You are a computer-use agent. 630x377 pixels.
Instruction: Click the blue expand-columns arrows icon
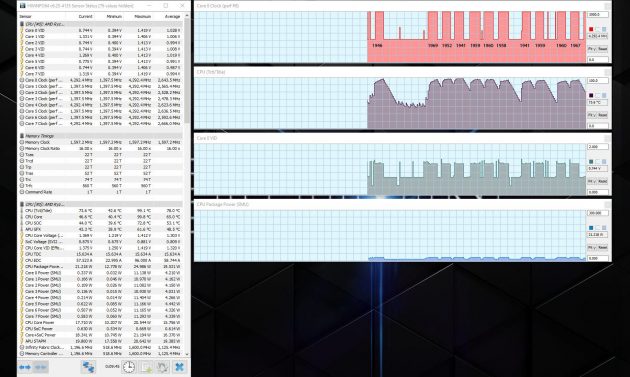[25, 367]
